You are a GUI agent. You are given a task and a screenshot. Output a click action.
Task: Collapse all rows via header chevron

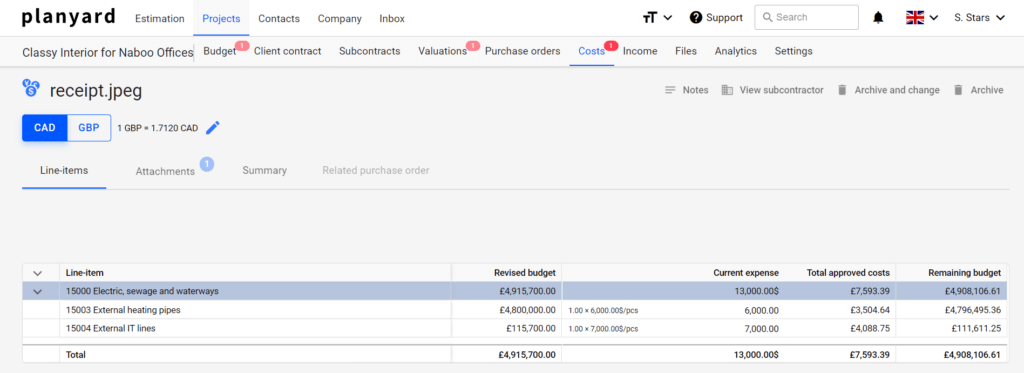pos(37,272)
